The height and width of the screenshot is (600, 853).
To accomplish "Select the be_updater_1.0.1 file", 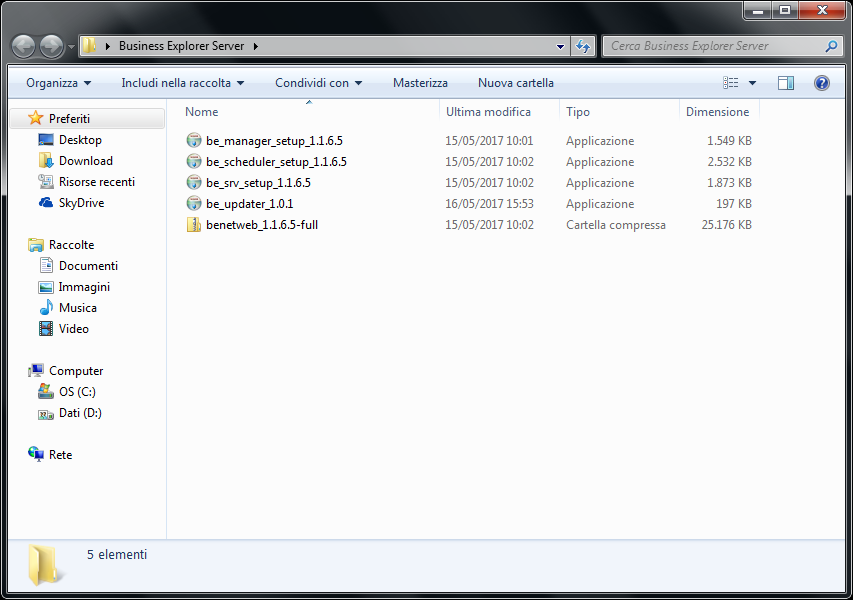I will point(249,204).
